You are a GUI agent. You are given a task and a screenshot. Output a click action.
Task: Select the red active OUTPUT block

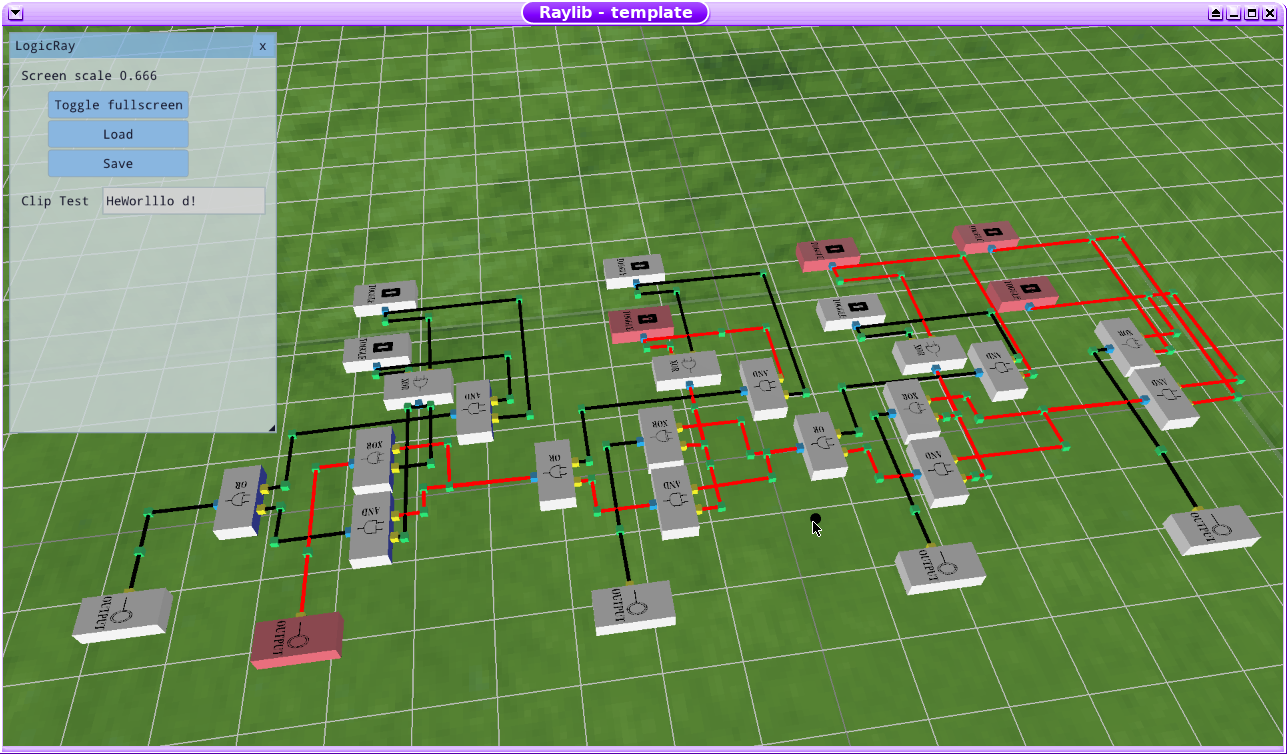(x=297, y=639)
